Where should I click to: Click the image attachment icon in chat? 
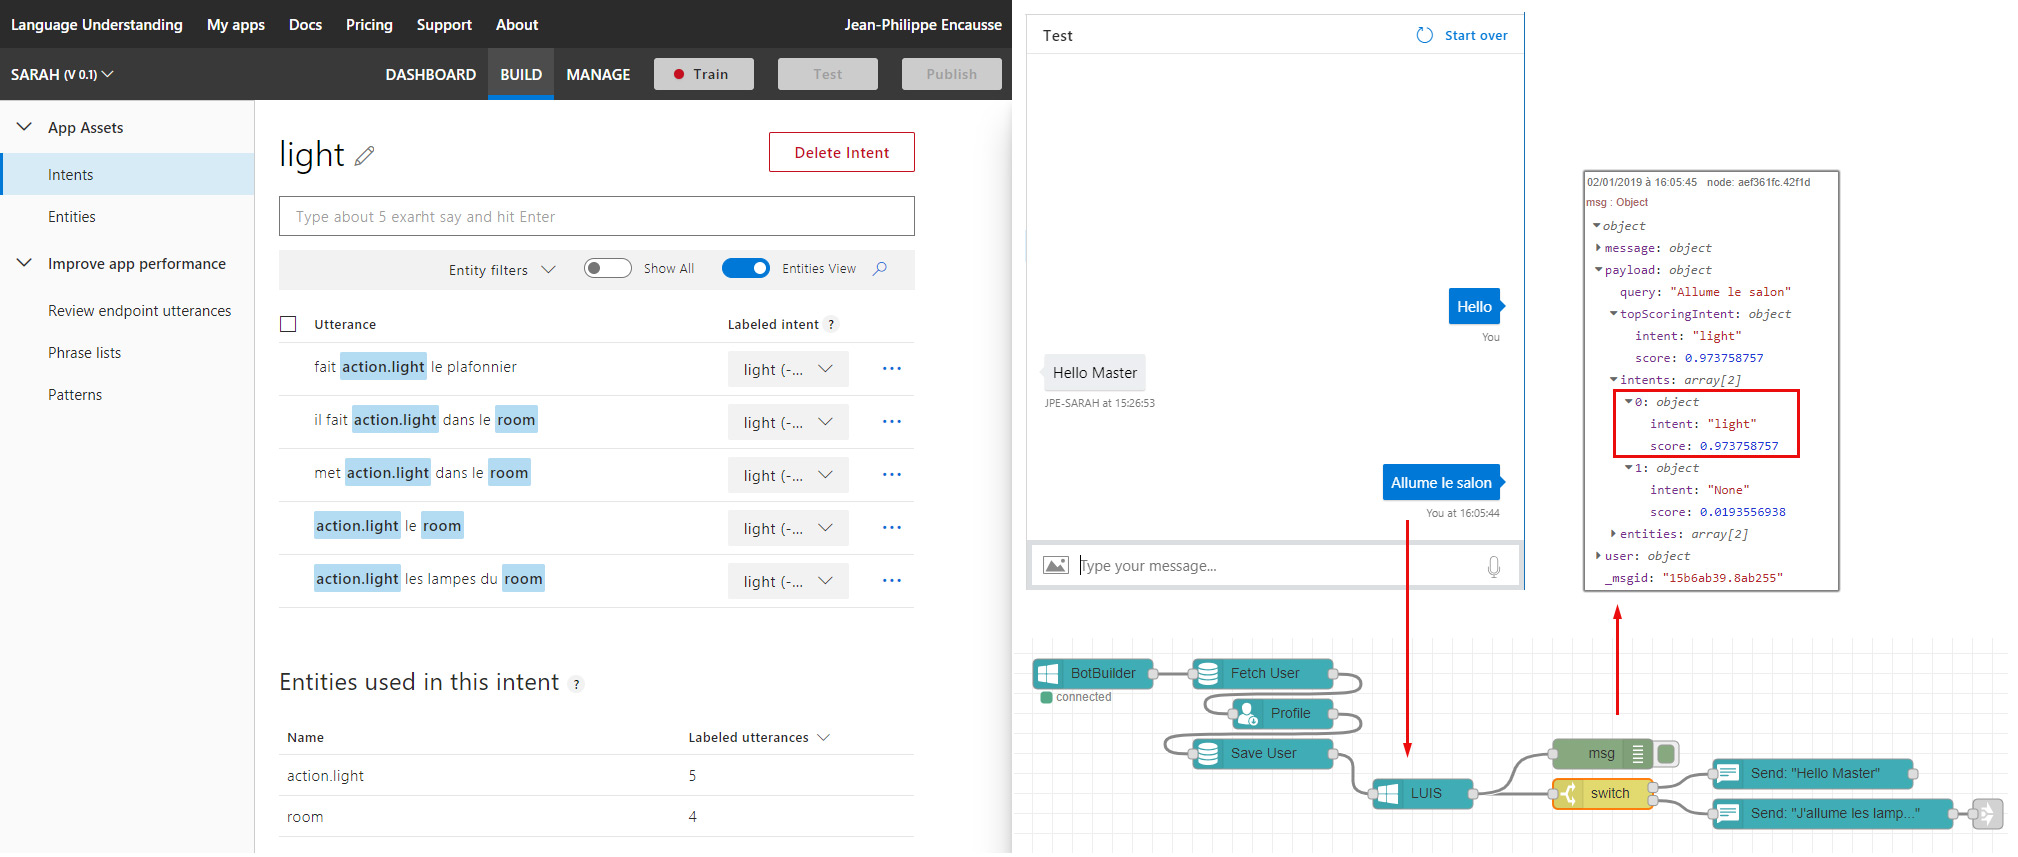click(x=1056, y=566)
